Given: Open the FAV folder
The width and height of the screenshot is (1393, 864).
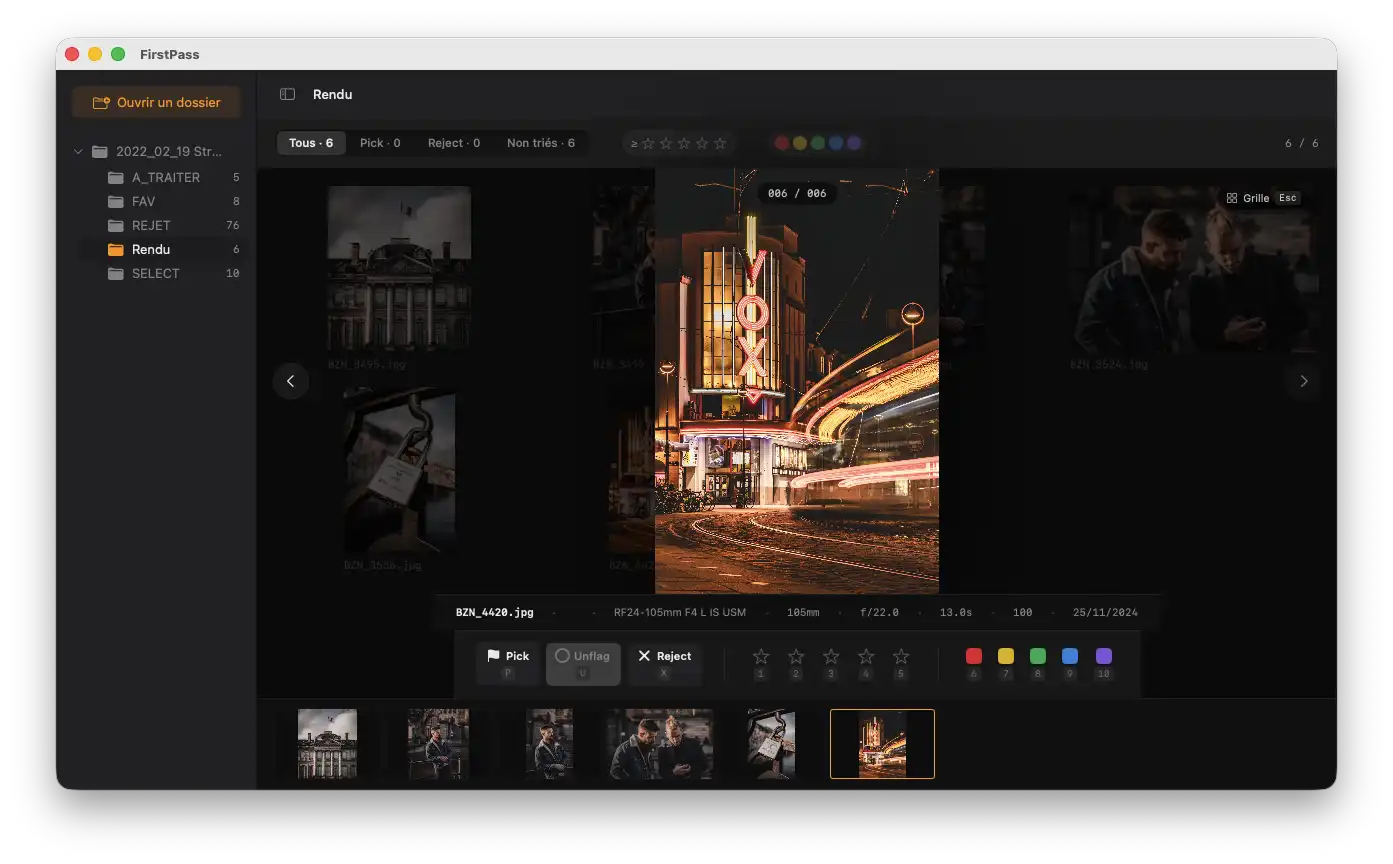Looking at the screenshot, I should click(x=164, y=201).
